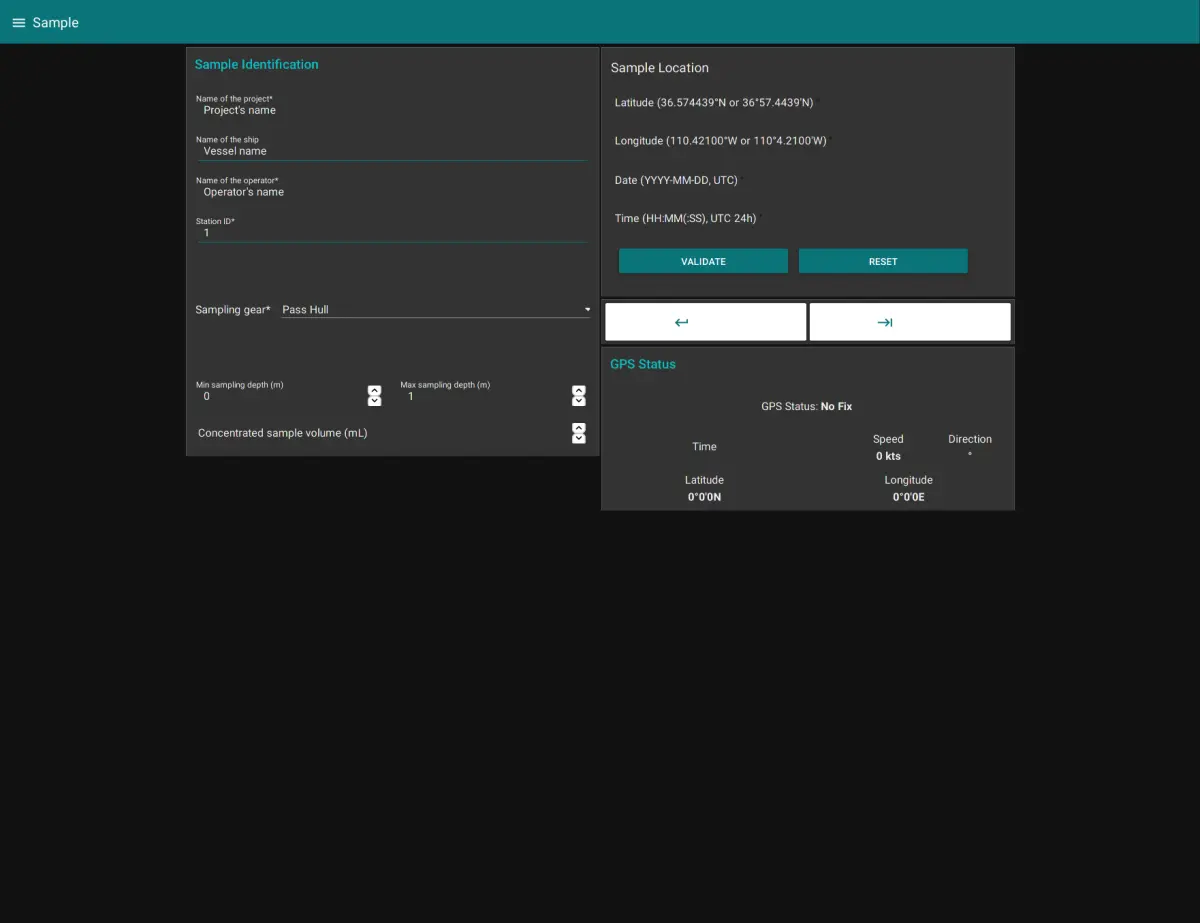Screen dimensions: 1200x923
Task: Decrement the Concentrated sample volume
Action: tap(578, 439)
